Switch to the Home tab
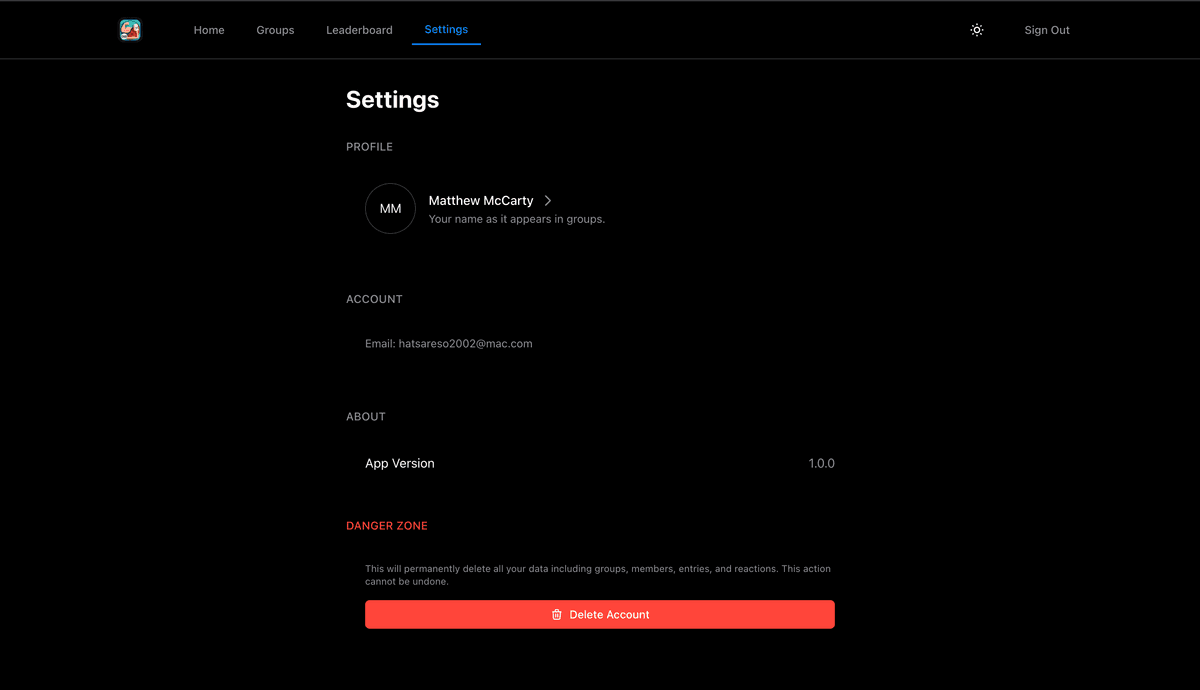This screenshot has width=1200, height=690. tap(208, 30)
